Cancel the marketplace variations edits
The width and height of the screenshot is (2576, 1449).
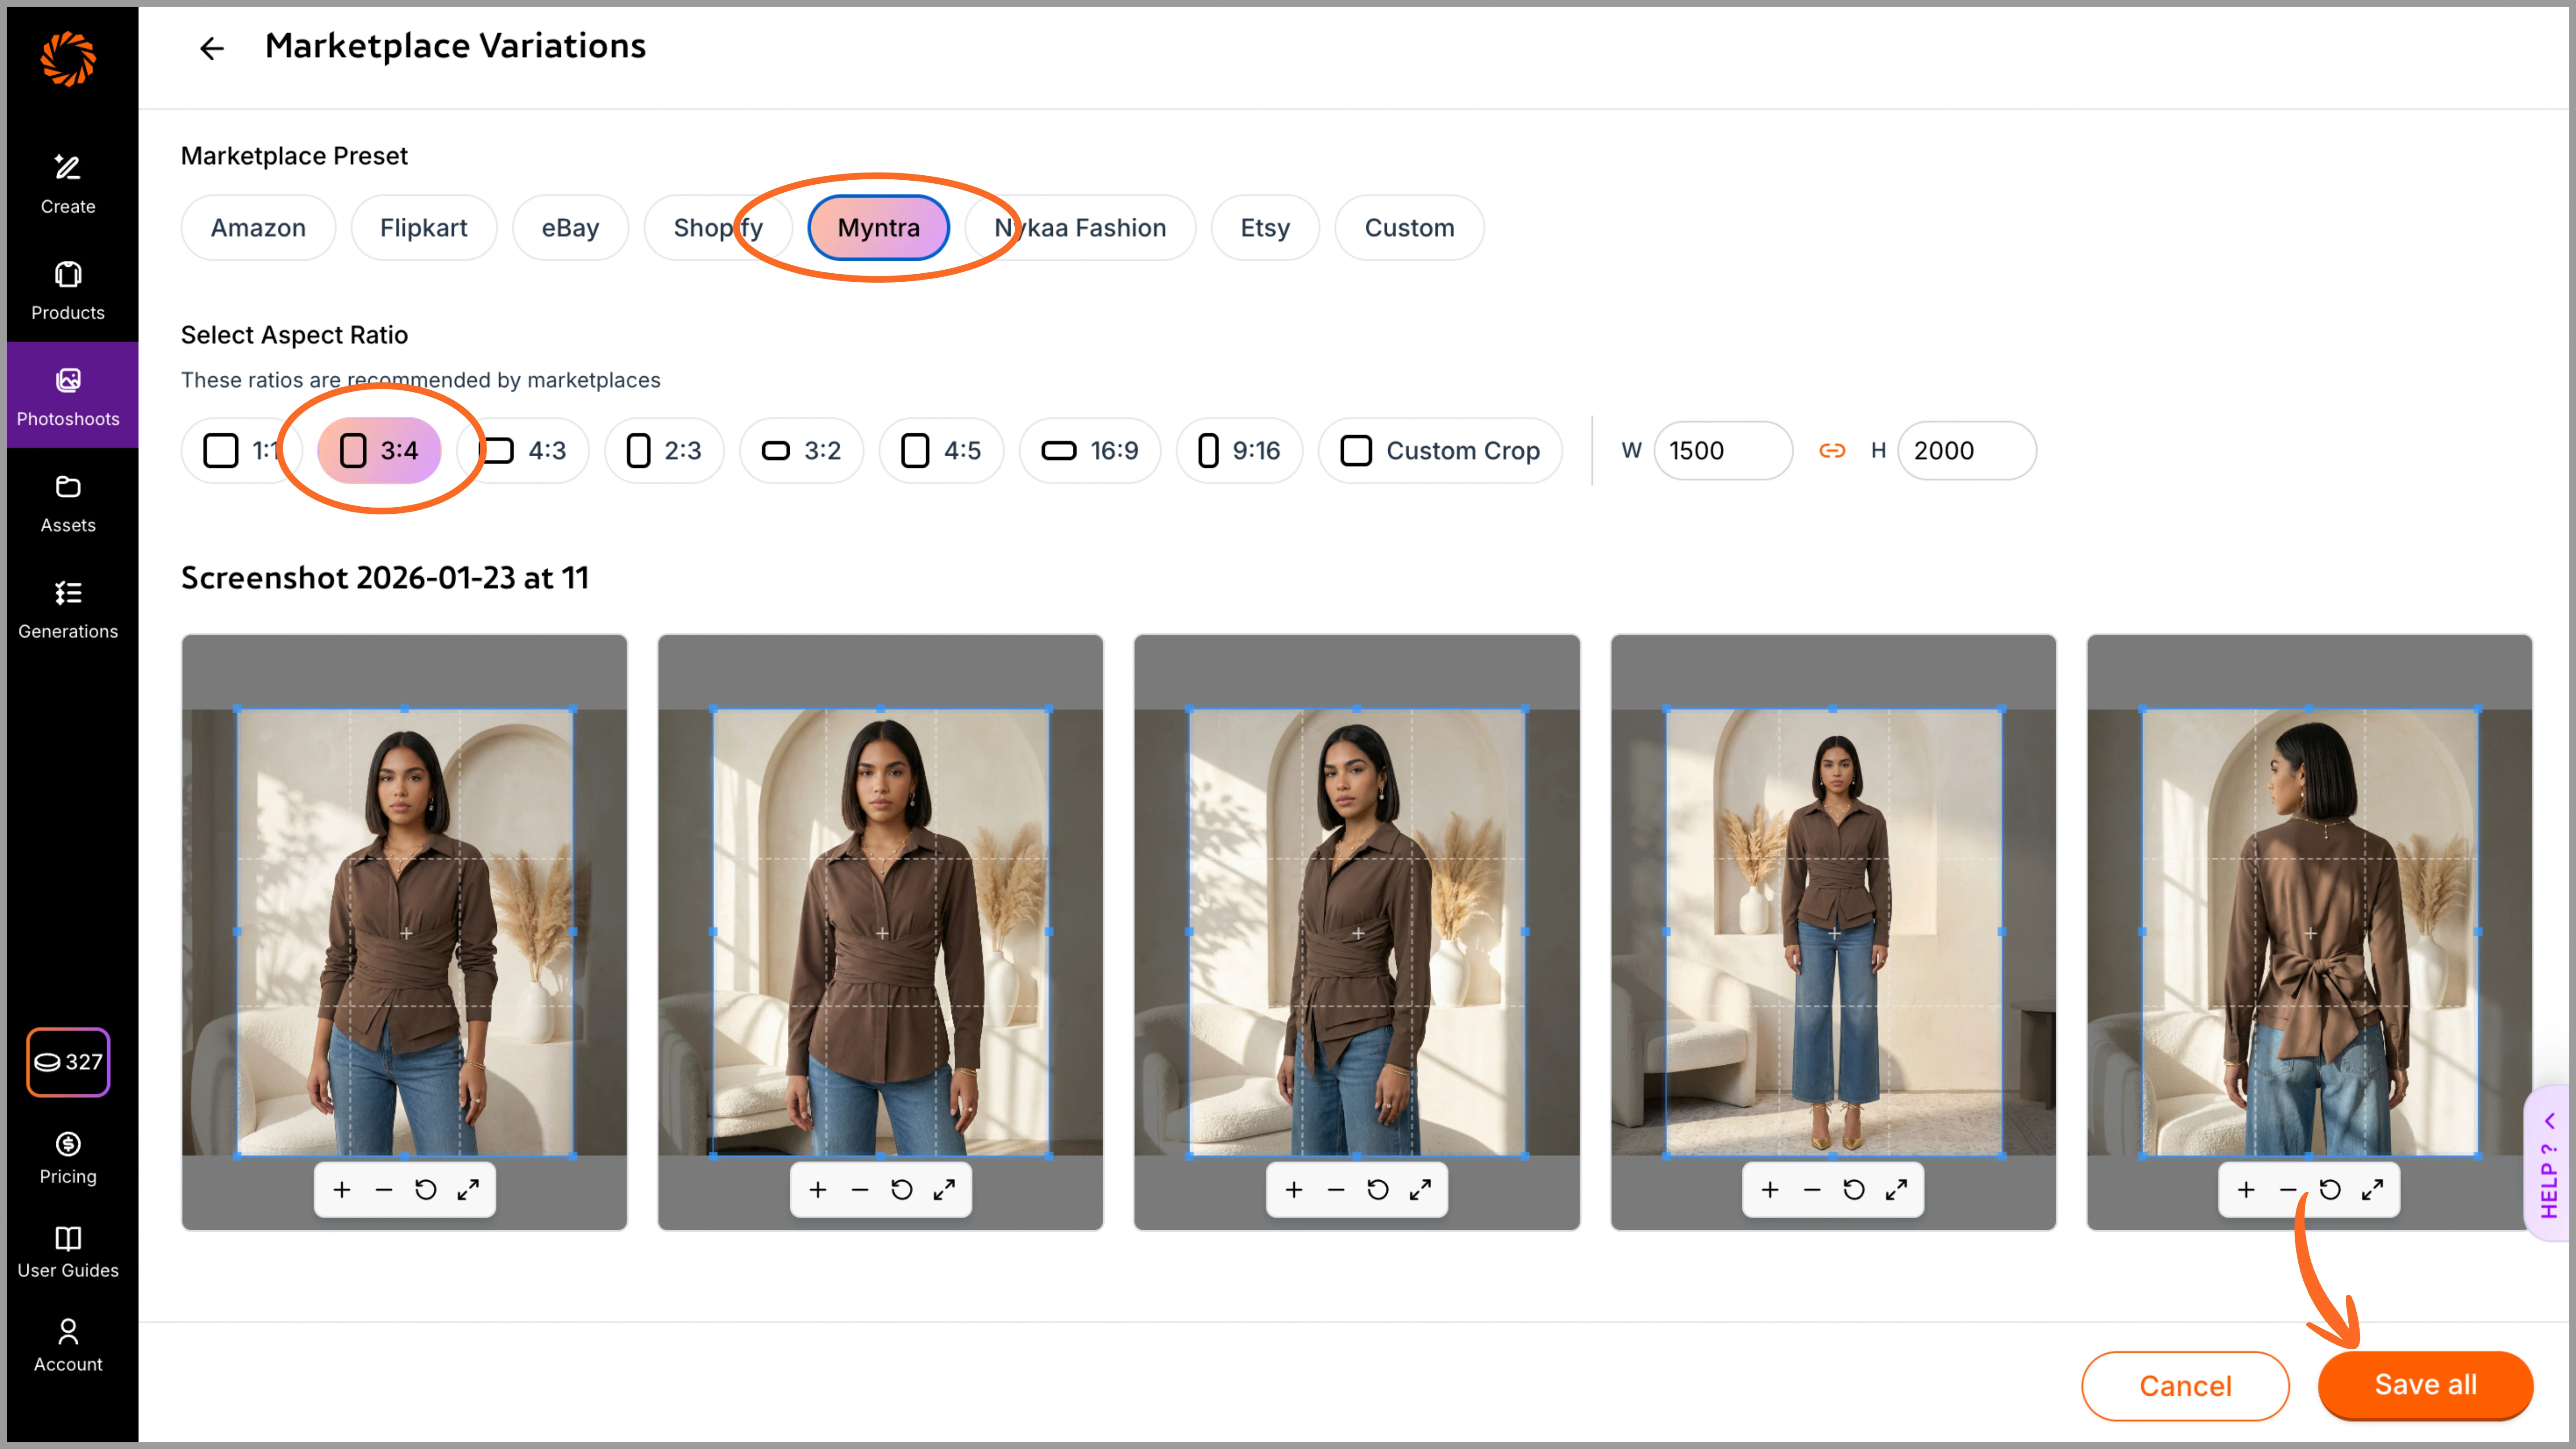click(x=2185, y=1385)
